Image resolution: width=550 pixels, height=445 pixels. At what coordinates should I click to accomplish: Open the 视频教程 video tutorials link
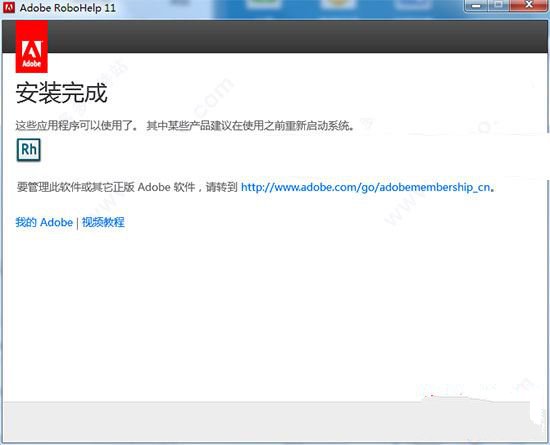coord(103,222)
